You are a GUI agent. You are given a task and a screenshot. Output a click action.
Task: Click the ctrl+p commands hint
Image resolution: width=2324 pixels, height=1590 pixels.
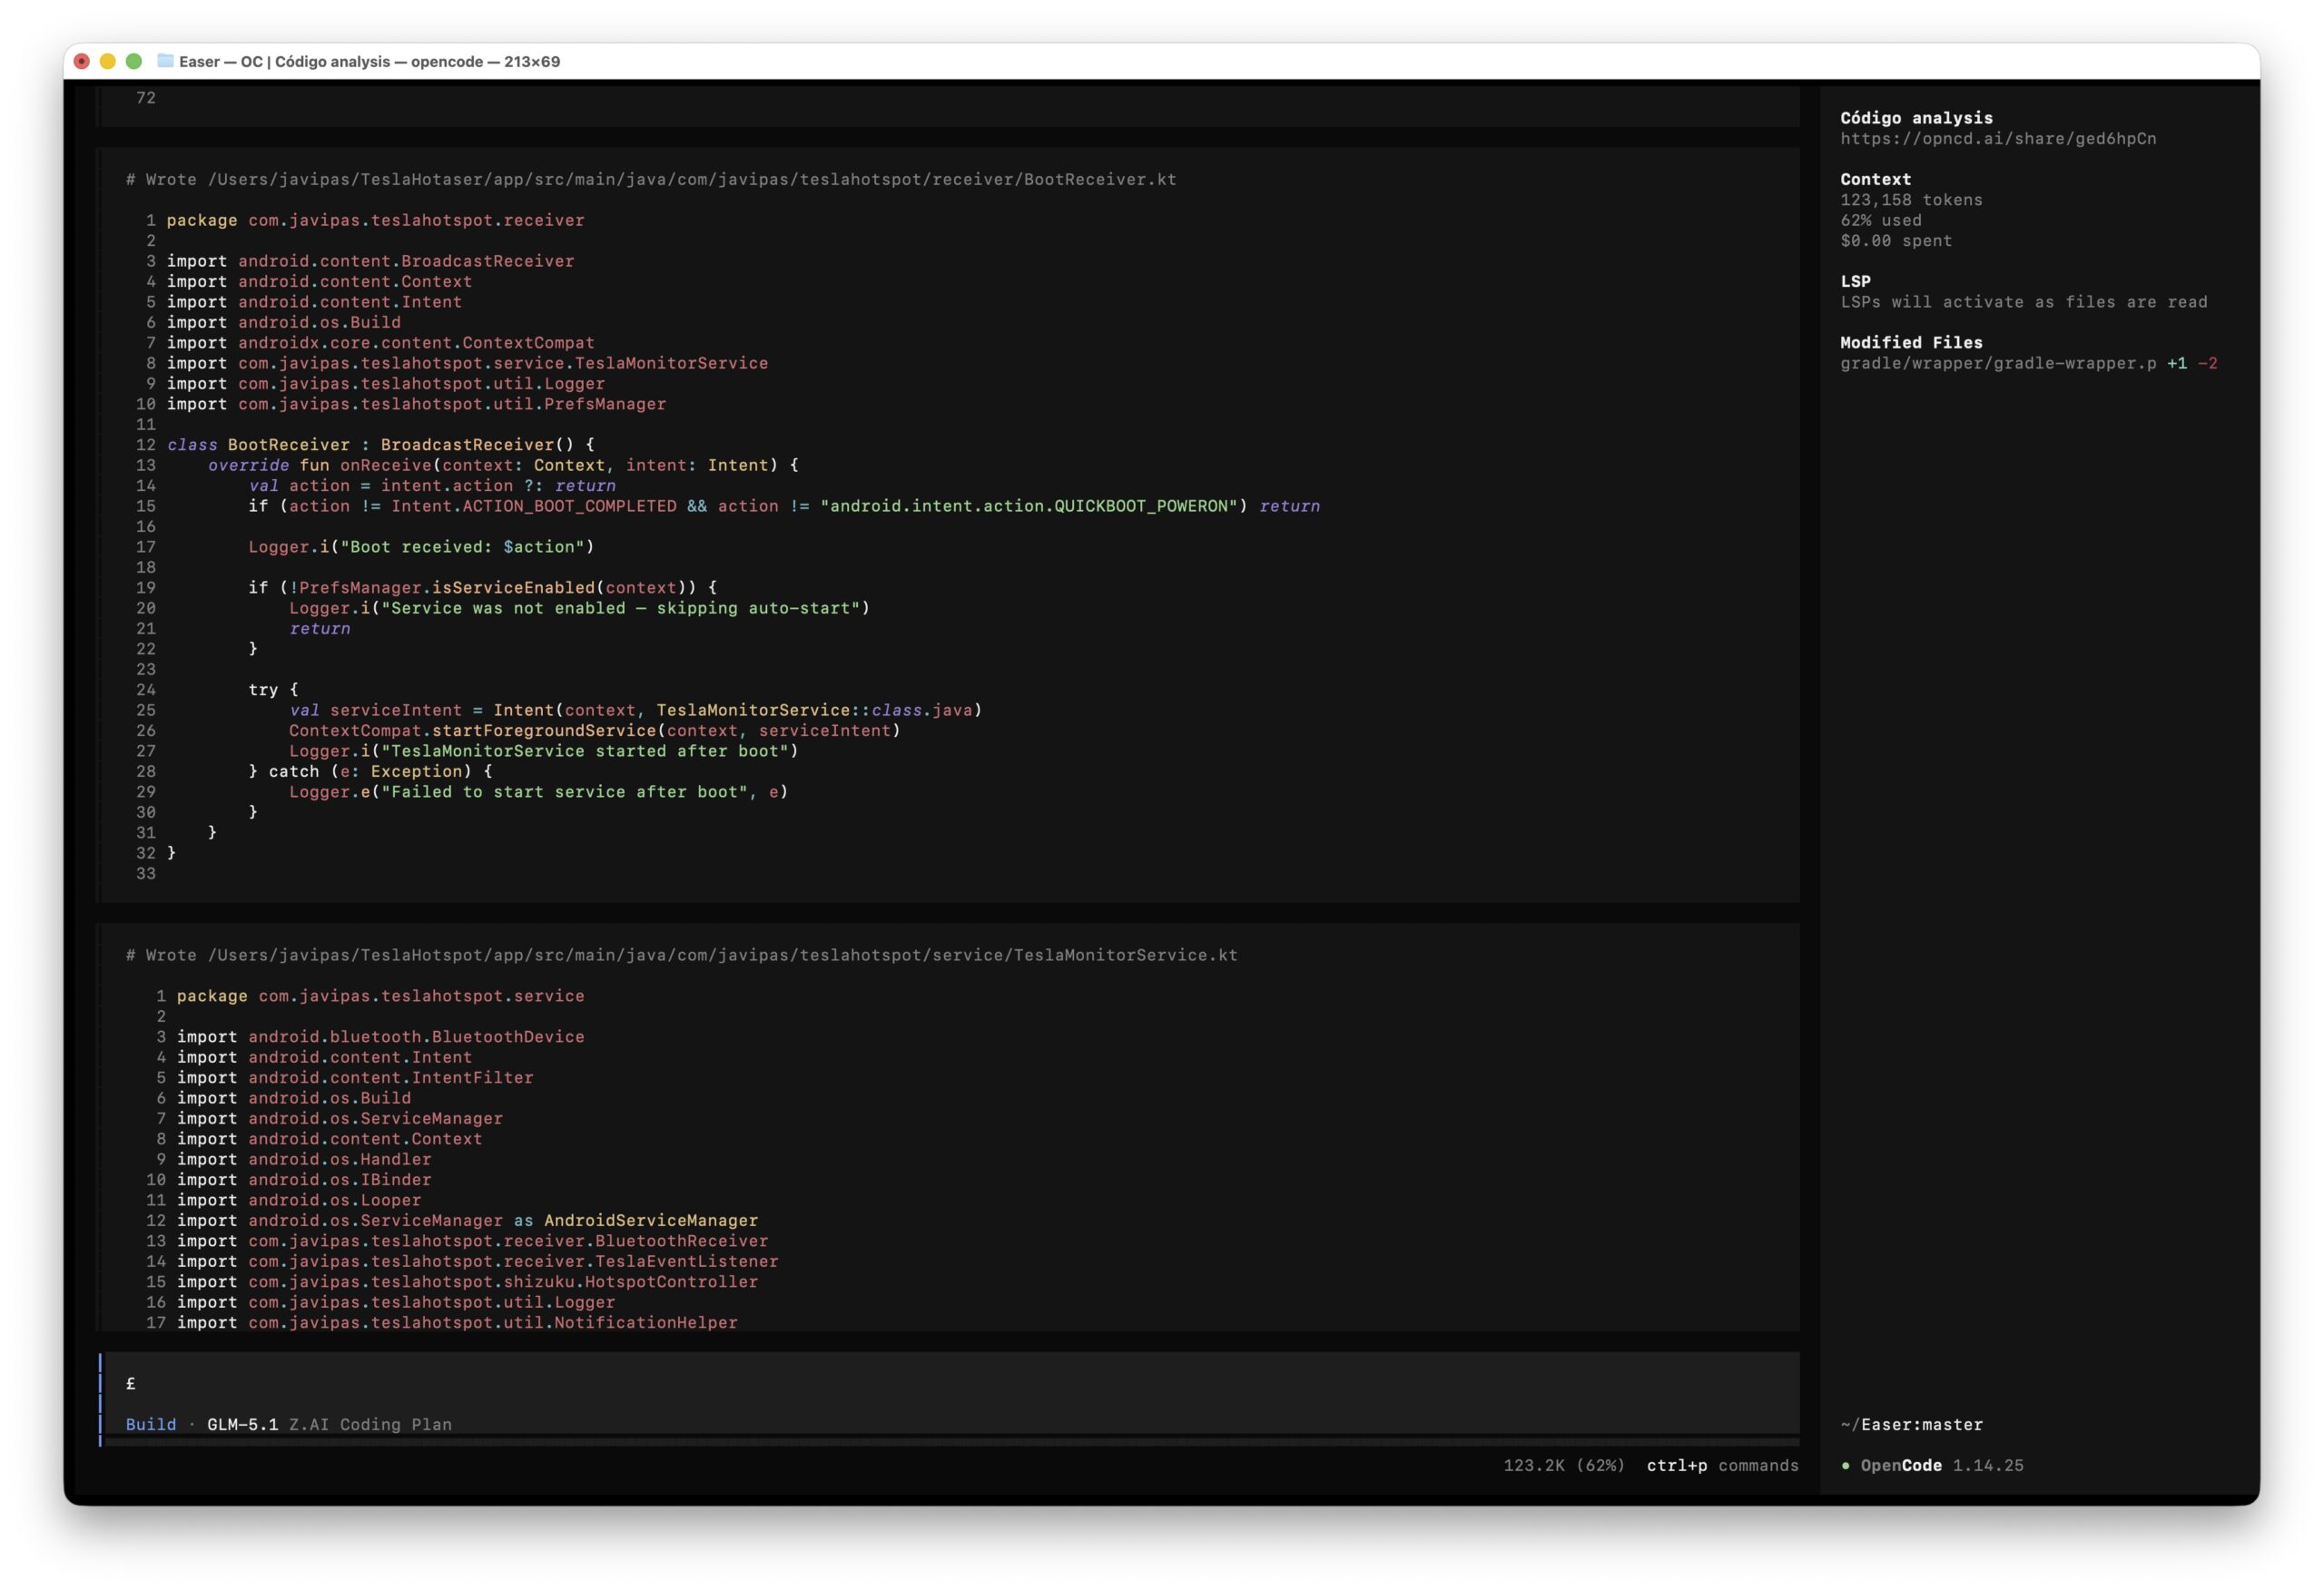(x=1721, y=1465)
